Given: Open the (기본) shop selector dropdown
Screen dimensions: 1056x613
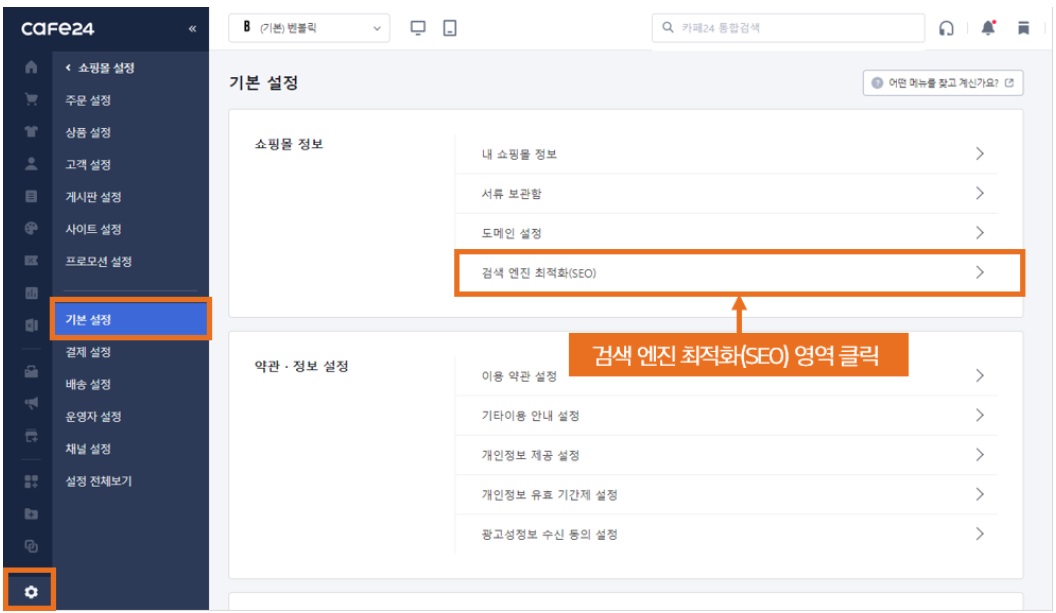Looking at the screenshot, I should (x=309, y=28).
